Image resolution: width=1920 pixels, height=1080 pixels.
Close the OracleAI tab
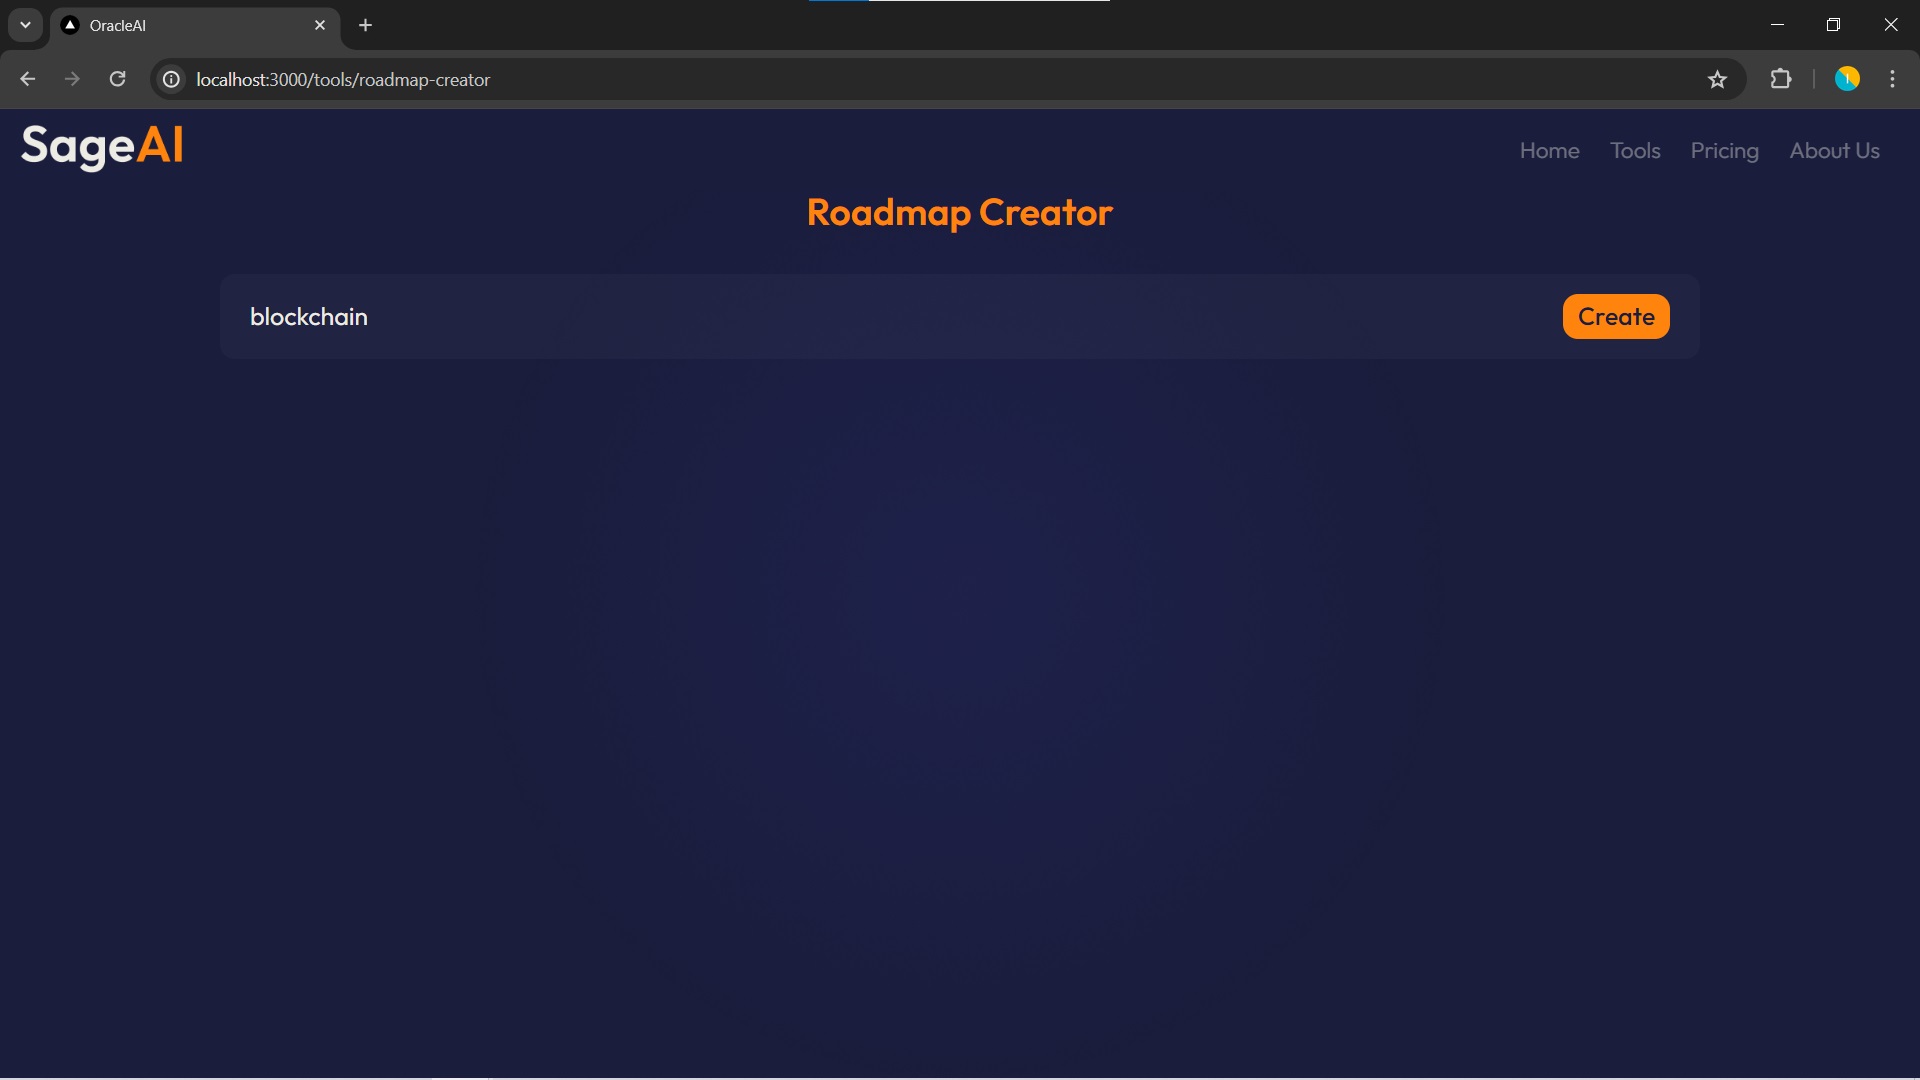pyautogui.click(x=320, y=25)
